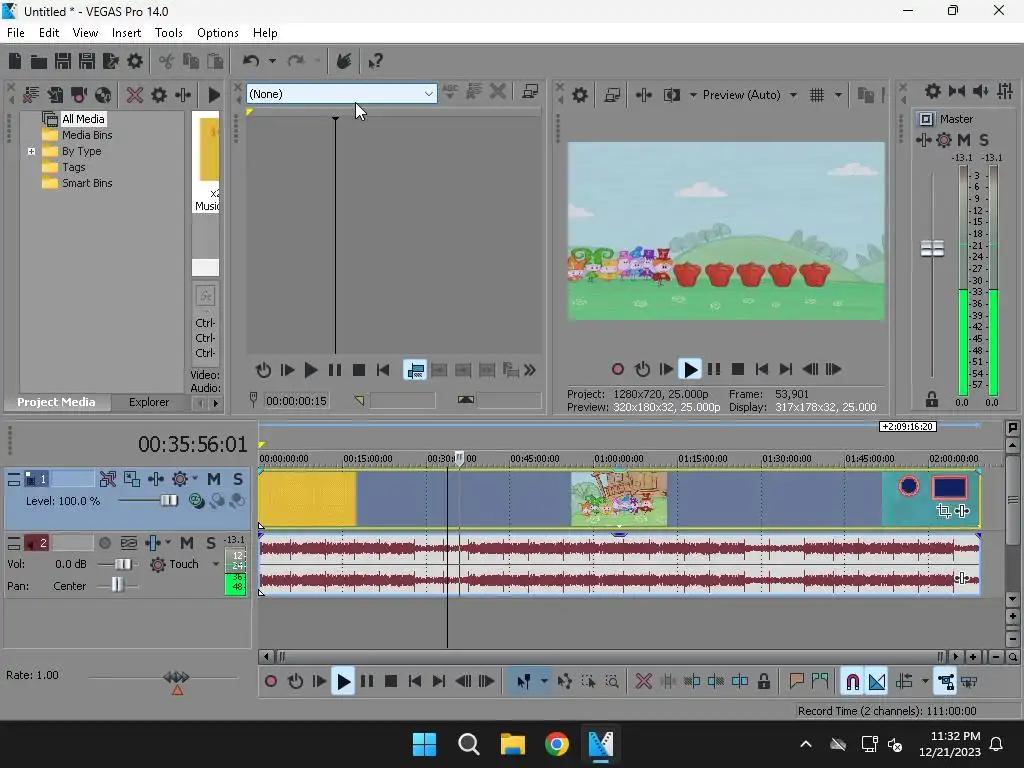
Task: Open the Insert menu
Action: 126,33
